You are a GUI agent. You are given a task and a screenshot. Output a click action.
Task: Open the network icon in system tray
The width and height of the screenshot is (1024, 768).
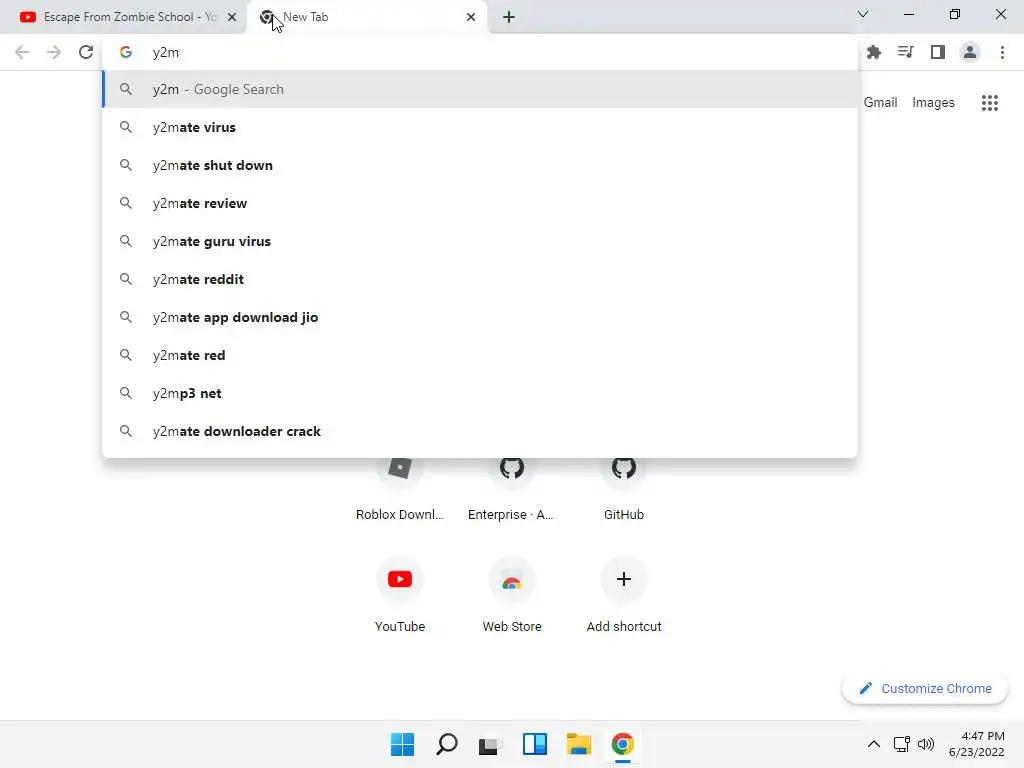[x=901, y=744]
